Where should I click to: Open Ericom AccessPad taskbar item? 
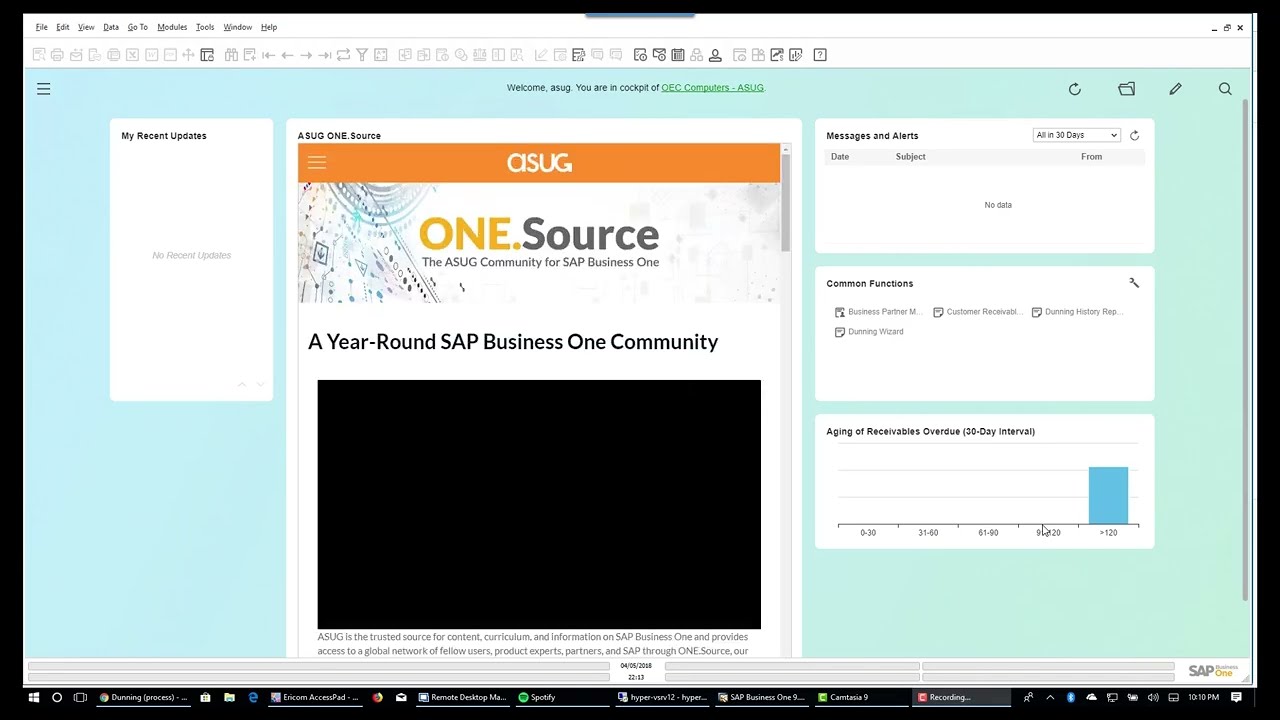314,697
